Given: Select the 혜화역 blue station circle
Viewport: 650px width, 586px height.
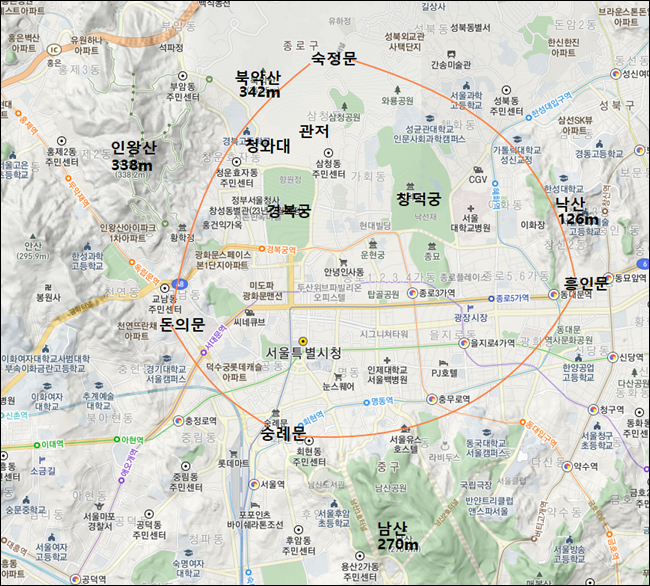Looking at the screenshot, I should pos(495,183).
